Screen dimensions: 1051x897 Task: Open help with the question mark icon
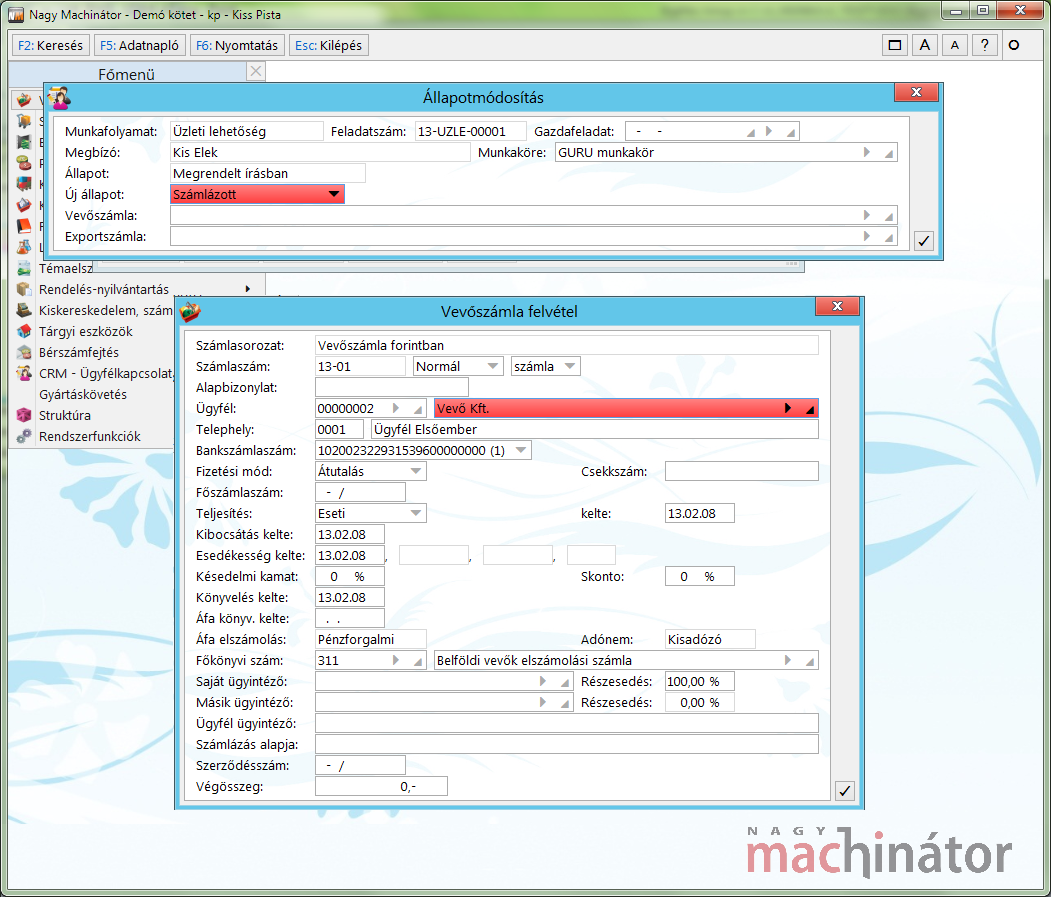[984, 45]
